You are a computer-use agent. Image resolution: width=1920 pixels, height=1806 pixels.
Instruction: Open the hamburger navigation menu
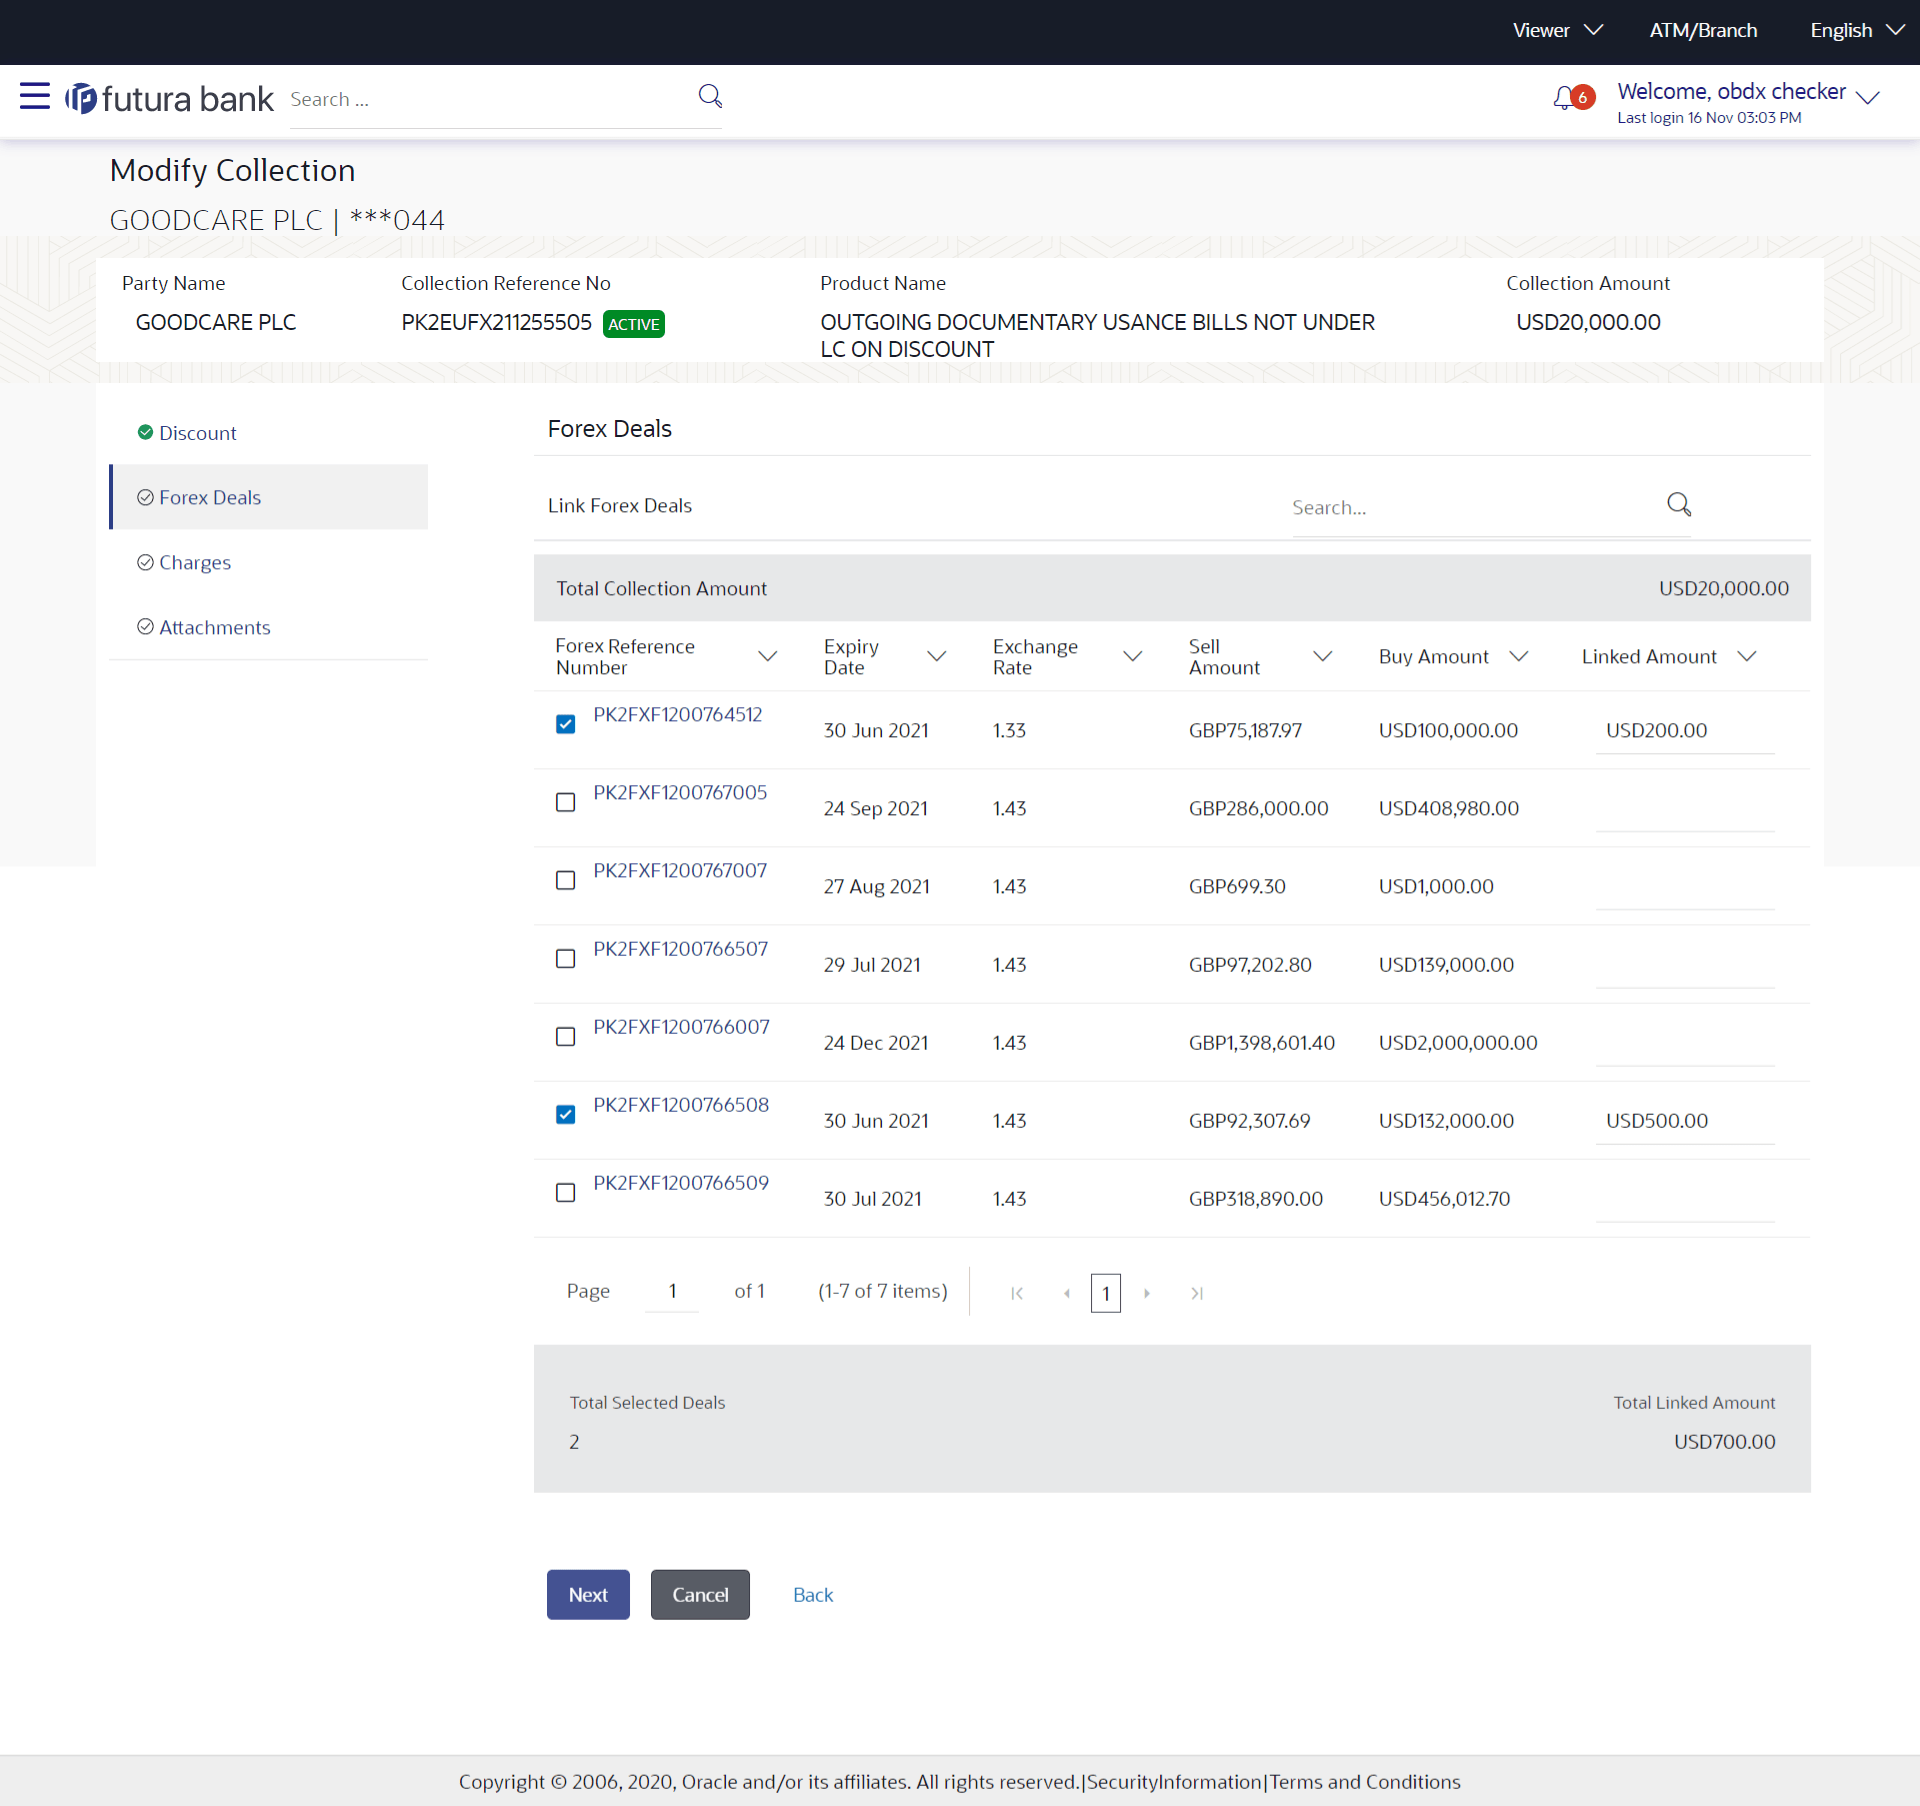[x=34, y=96]
